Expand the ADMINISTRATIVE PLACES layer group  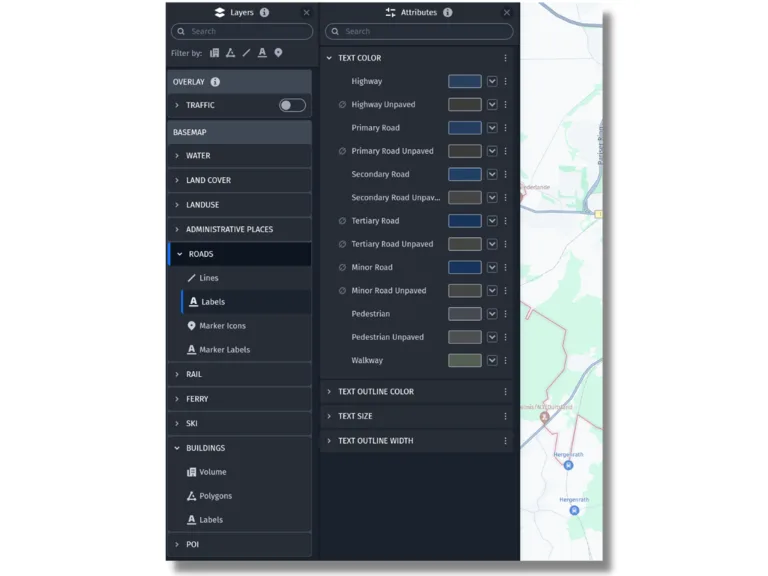pyautogui.click(x=177, y=229)
